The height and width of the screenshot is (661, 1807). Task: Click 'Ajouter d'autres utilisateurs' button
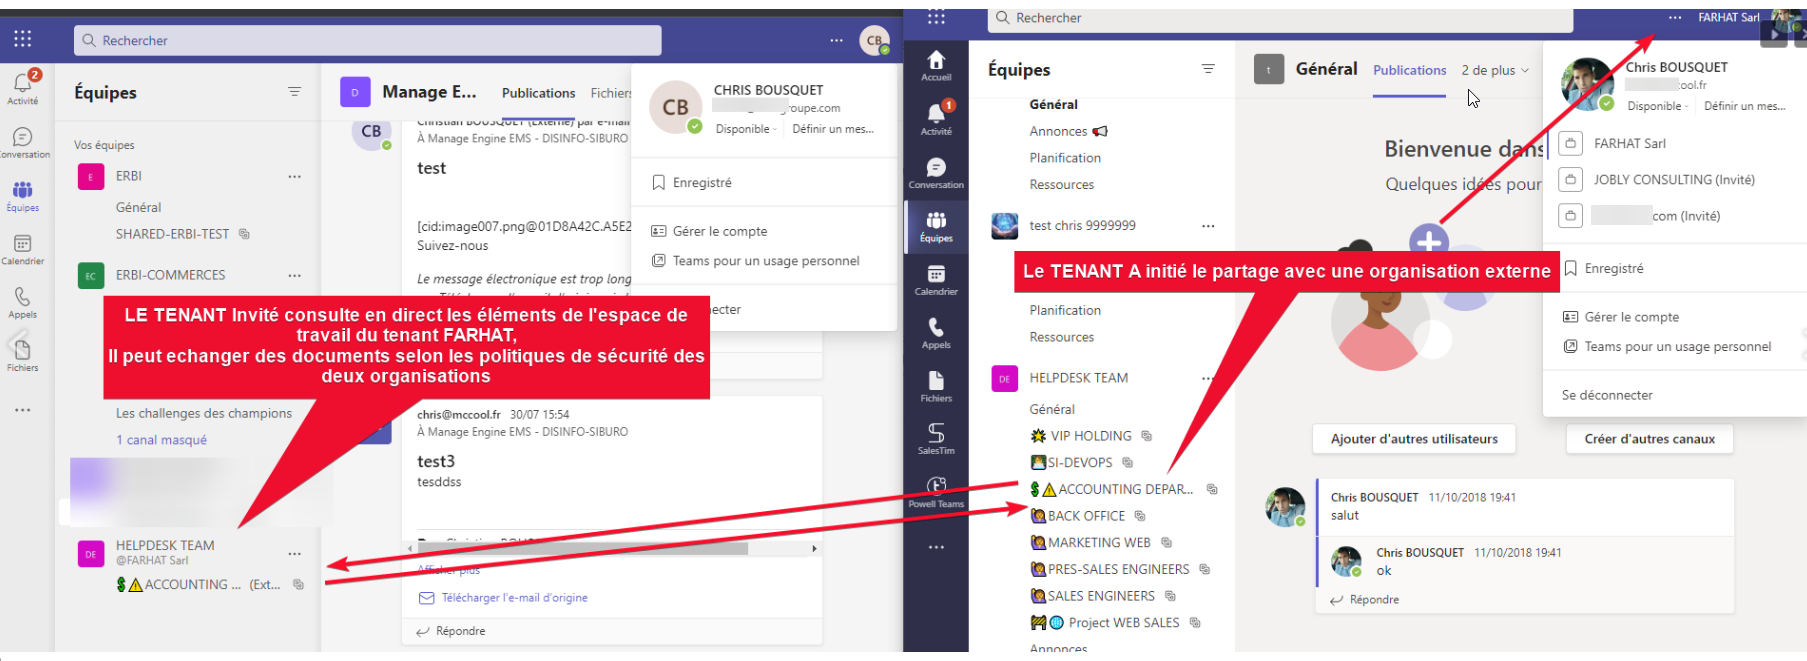coord(1413,439)
